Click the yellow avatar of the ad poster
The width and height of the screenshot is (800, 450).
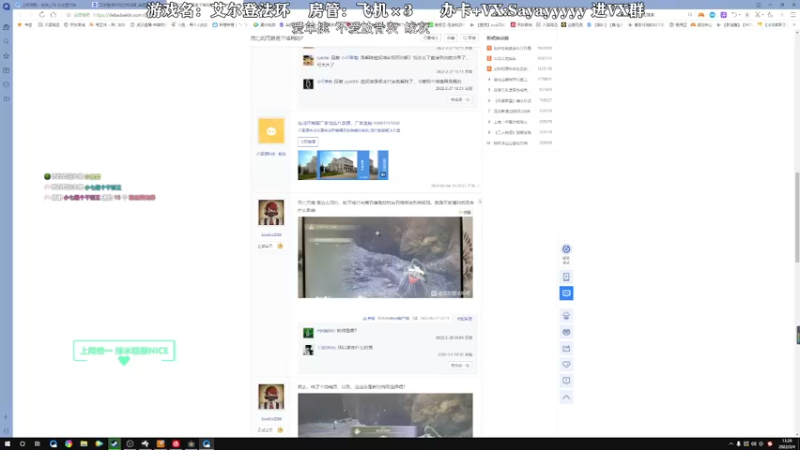click(271, 131)
